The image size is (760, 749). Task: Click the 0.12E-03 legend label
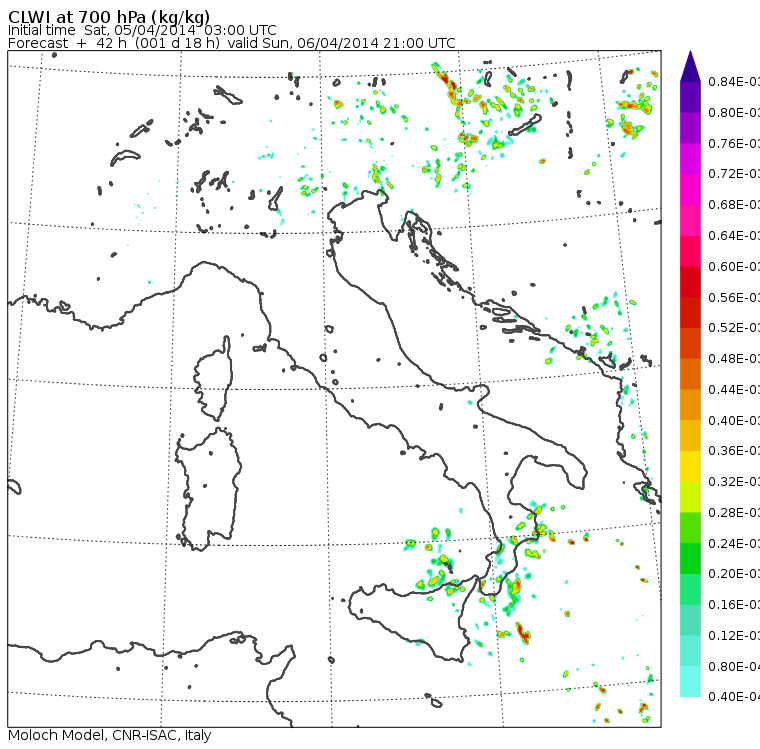click(734, 636)
